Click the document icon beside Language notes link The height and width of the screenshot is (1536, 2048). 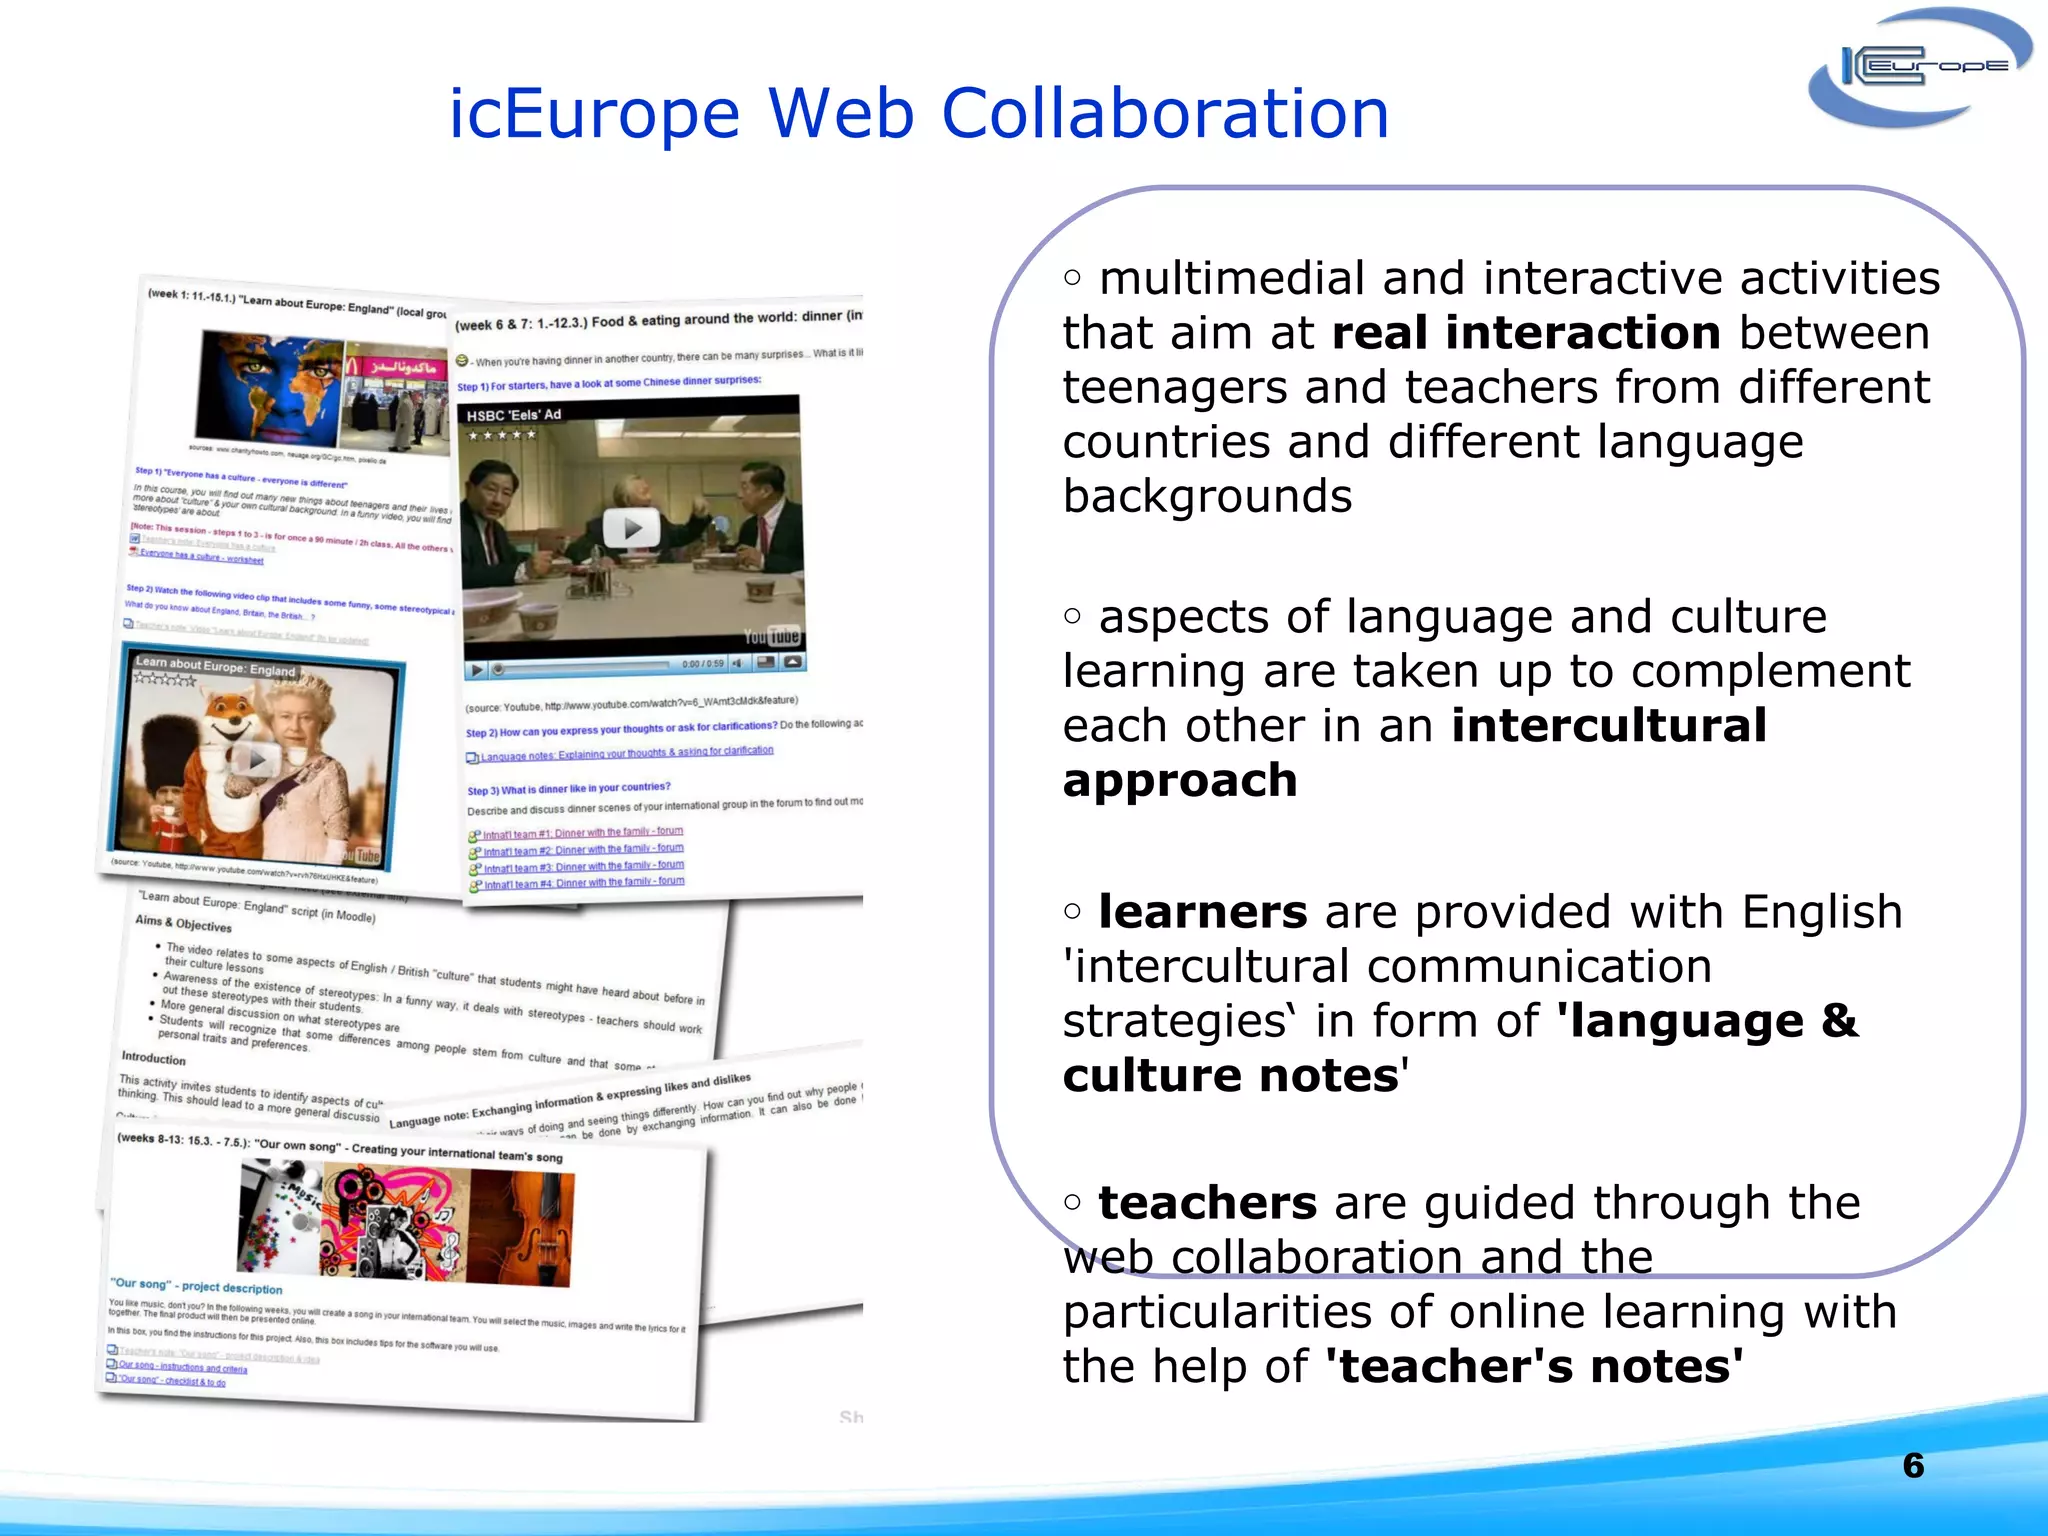click(472, 757)
